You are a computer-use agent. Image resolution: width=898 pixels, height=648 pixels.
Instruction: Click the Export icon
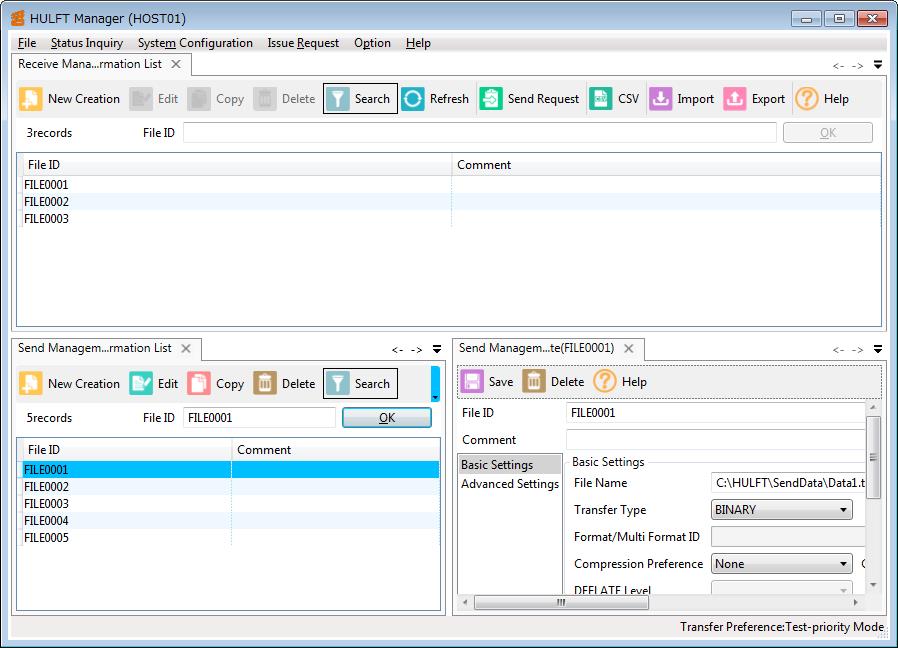735,99
